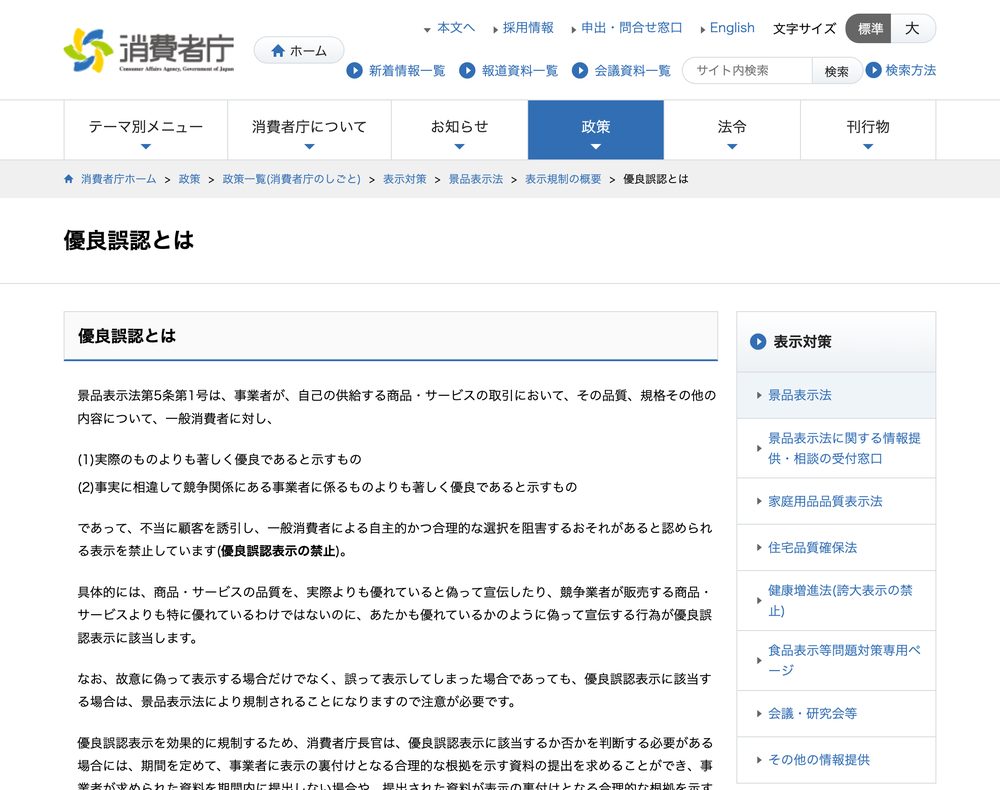The width and height of the screenshot is (1000, 790).
Task: Jump to 本文へ link
Action: click(x=456, y=28)
